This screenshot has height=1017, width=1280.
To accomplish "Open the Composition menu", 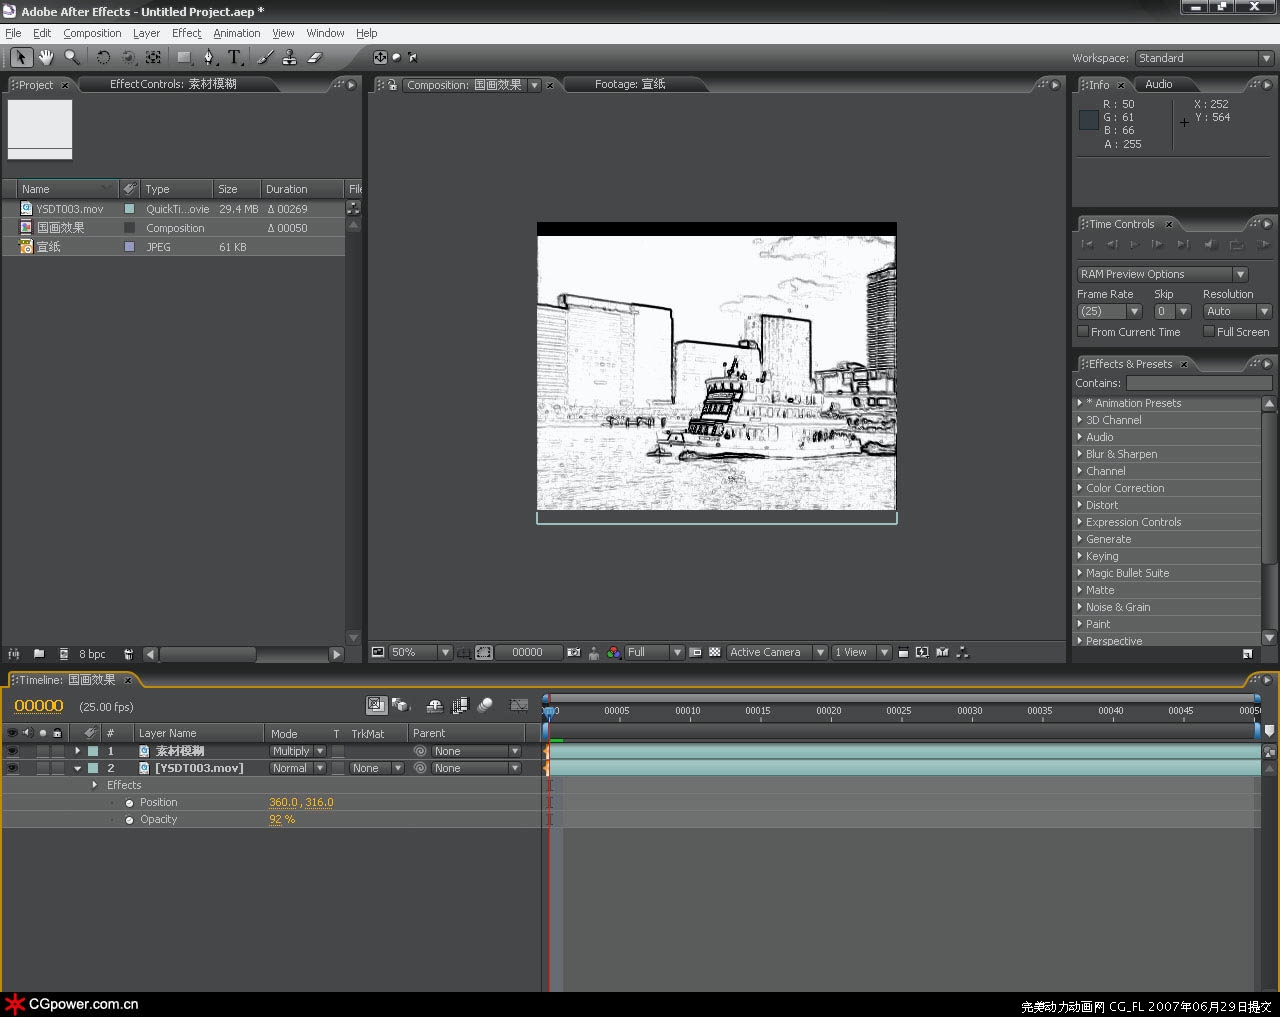I will coord(92,33).
